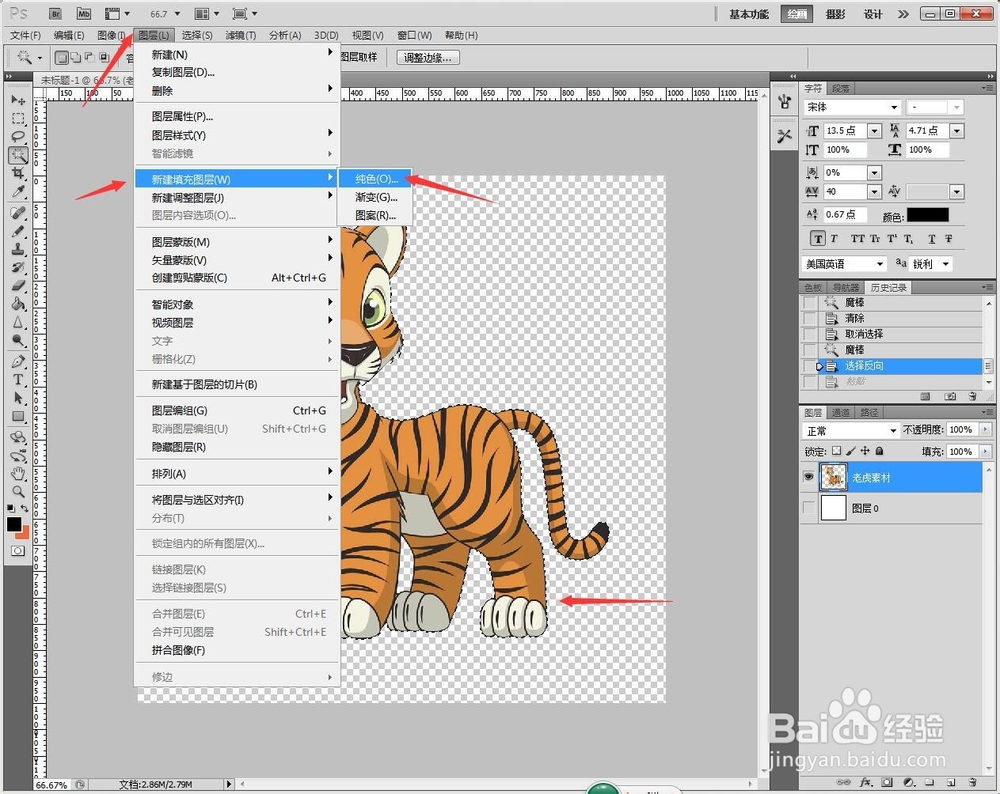Click the 调整边缘... button

click(x=428, y=57)
